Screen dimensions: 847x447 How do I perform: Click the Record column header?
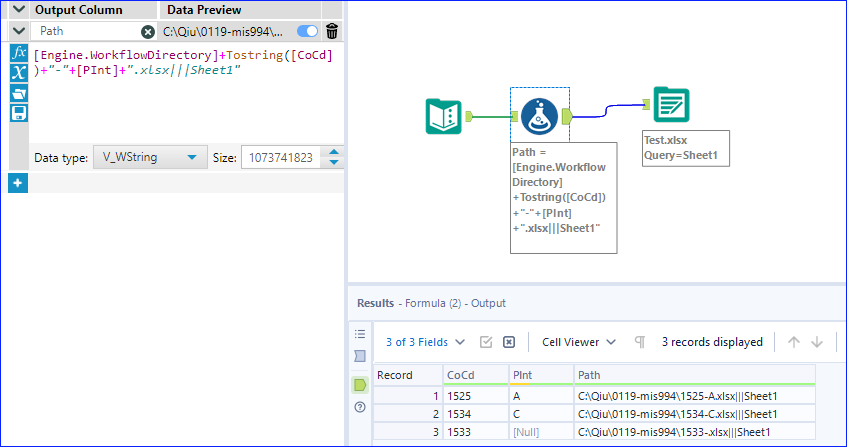click(x=408, y=375)
